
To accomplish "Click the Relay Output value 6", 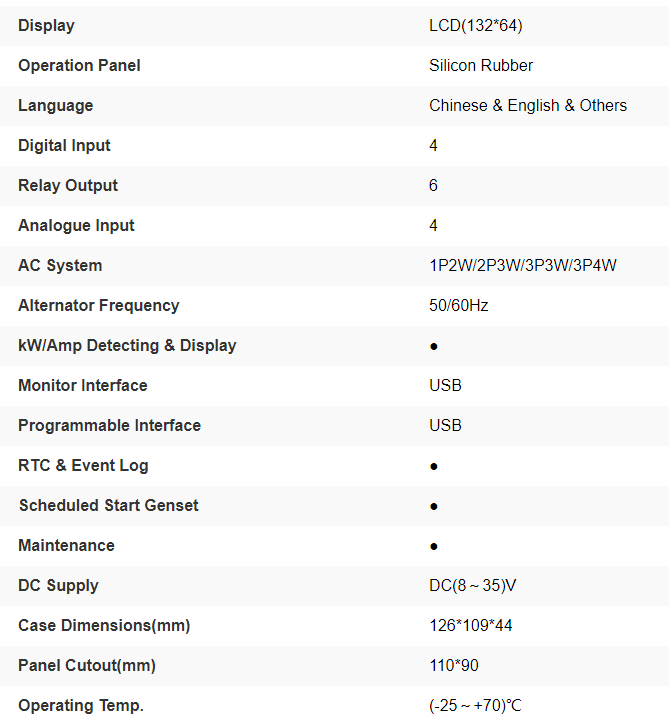I will 434,185.
